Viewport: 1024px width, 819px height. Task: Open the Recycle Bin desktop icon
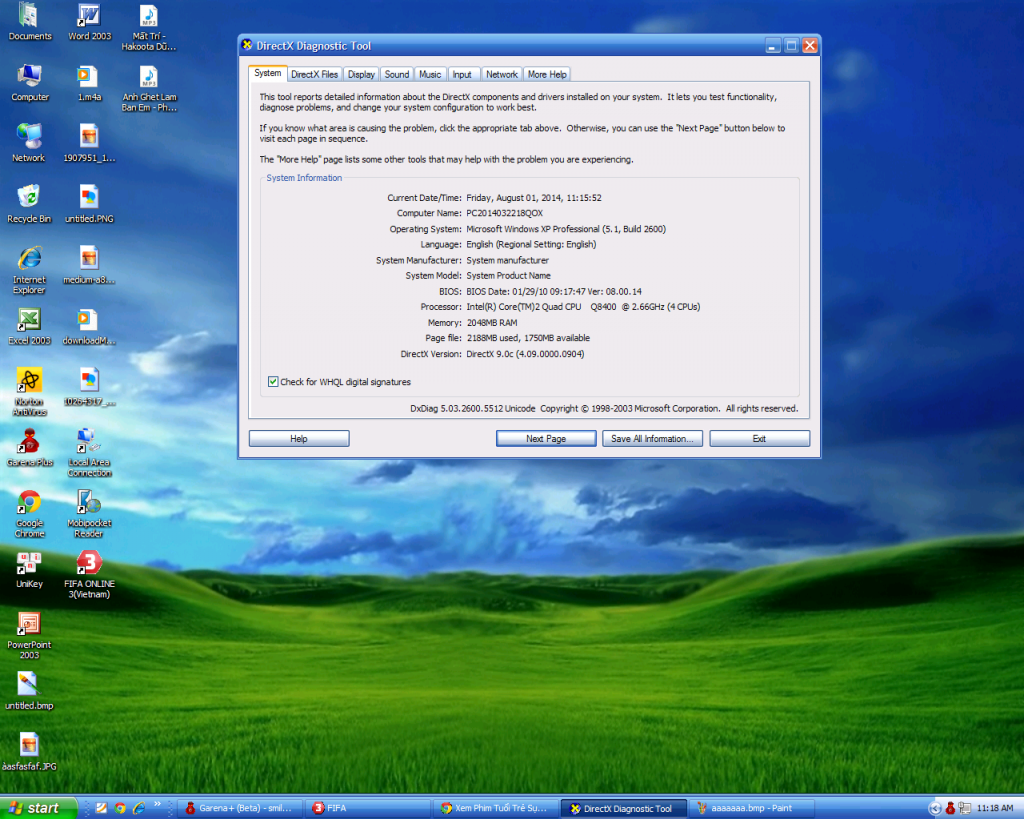(29, 197)
